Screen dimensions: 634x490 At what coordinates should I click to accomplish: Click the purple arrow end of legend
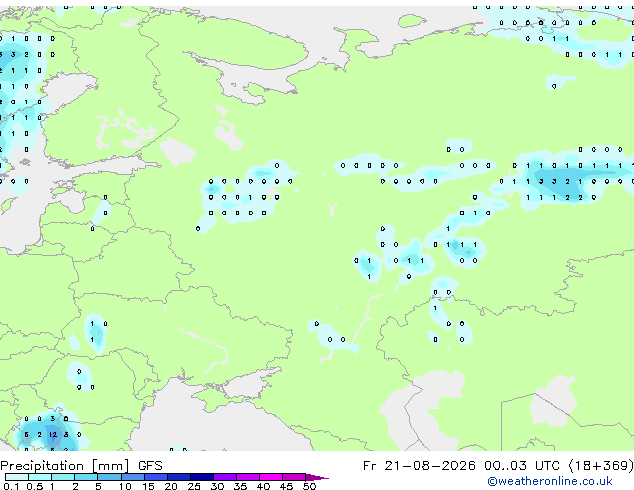pyautogui.click(x=317, y=477)
